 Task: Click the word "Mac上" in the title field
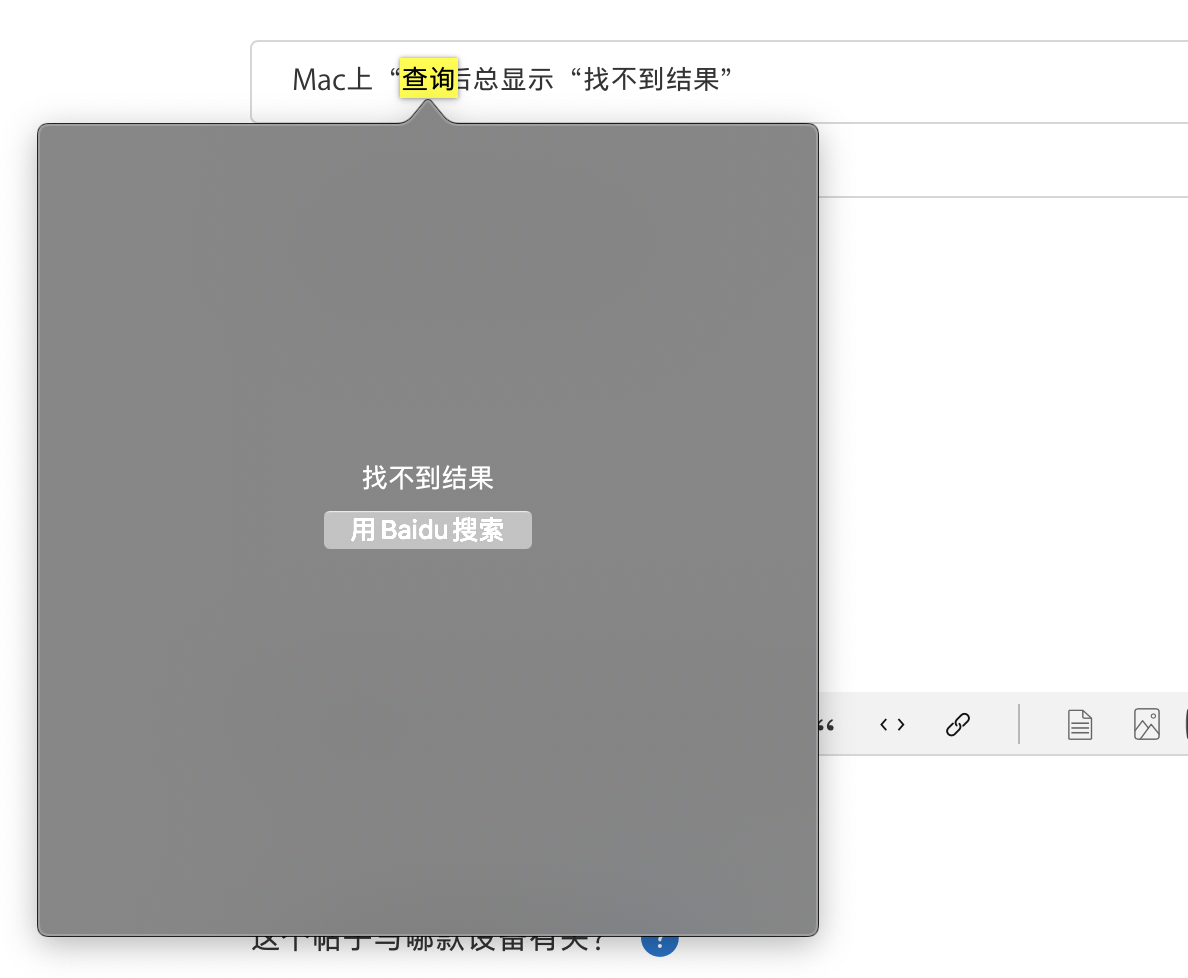click(332, 80)
